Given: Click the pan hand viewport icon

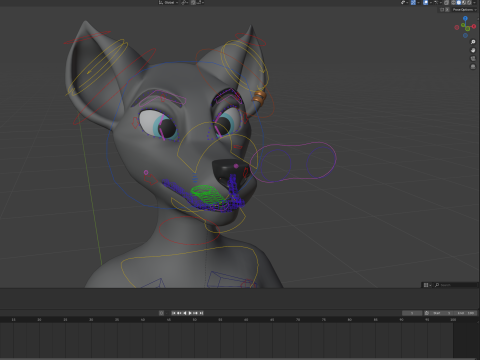Looking at the screenshot, I should coord(473,50).
